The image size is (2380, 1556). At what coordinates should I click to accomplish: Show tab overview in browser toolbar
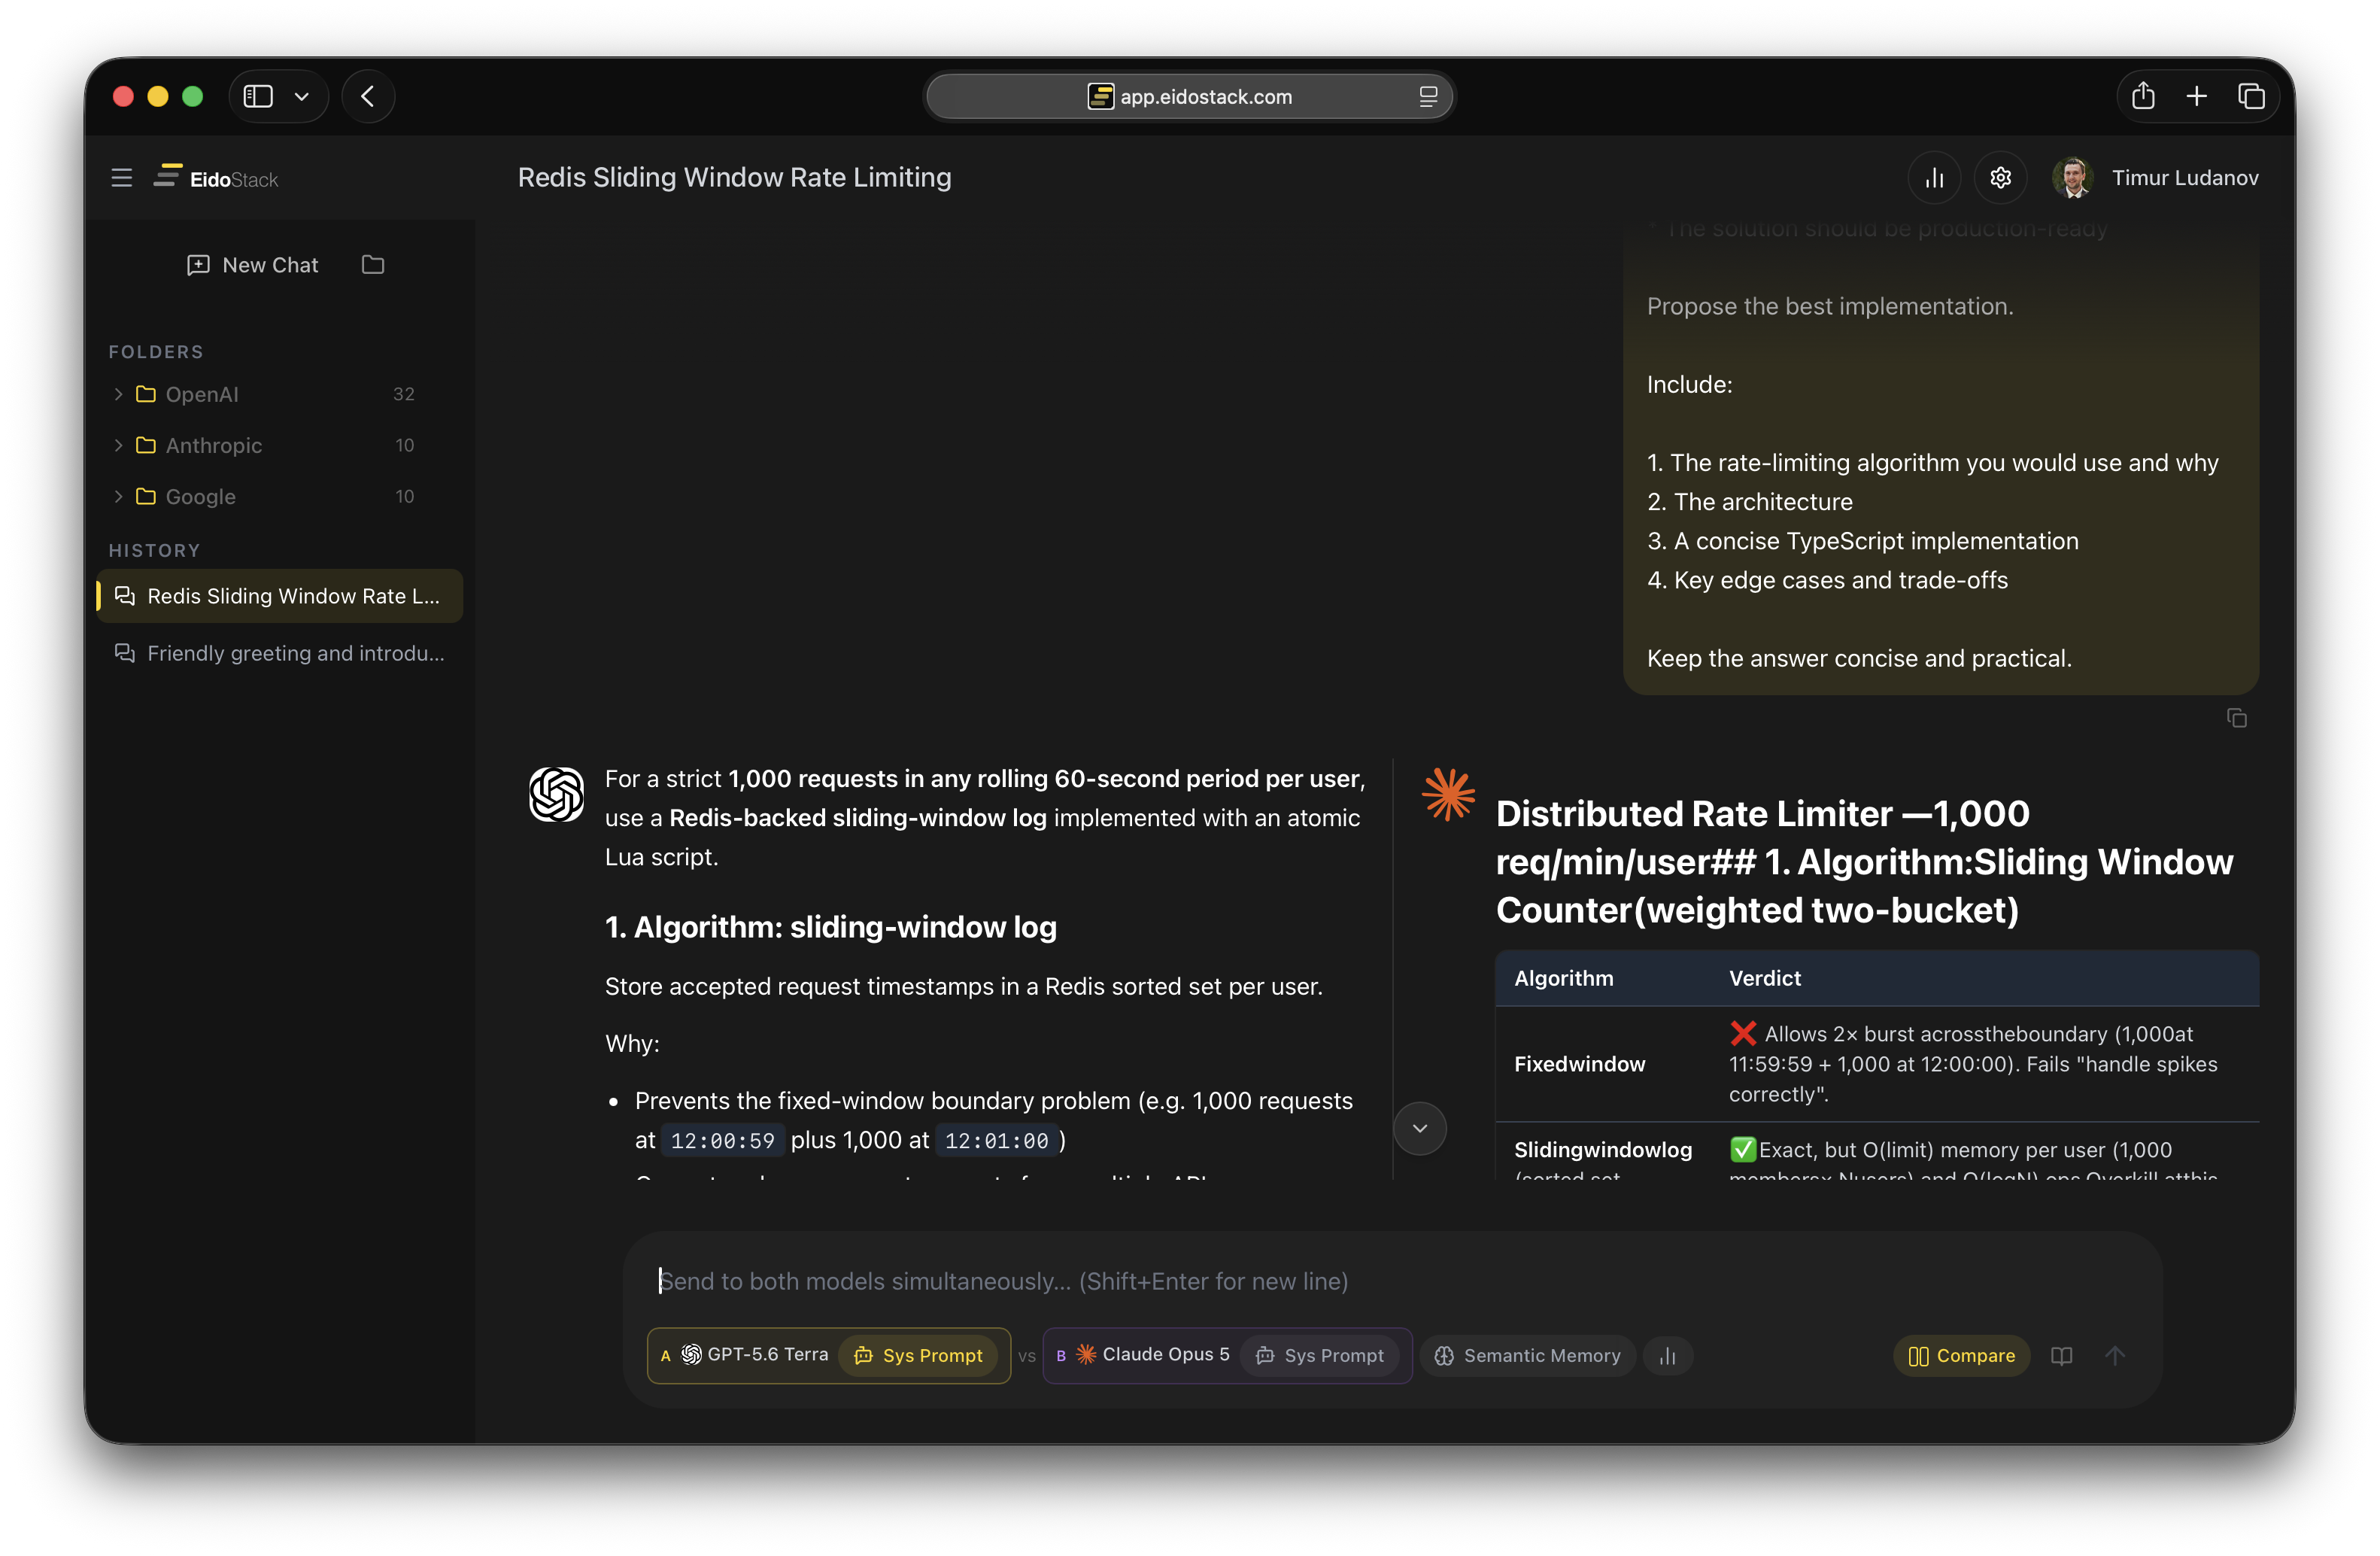click(x=2250, y=96)
